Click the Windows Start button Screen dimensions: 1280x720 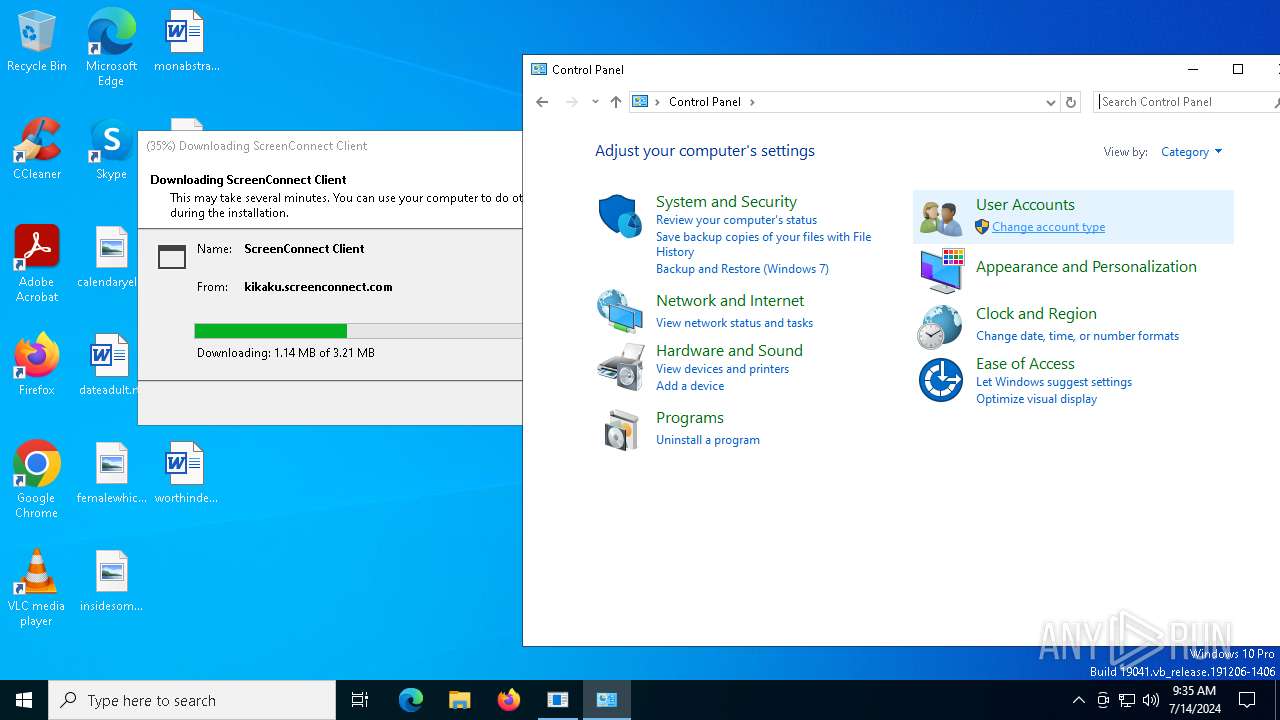pos(24,700)
